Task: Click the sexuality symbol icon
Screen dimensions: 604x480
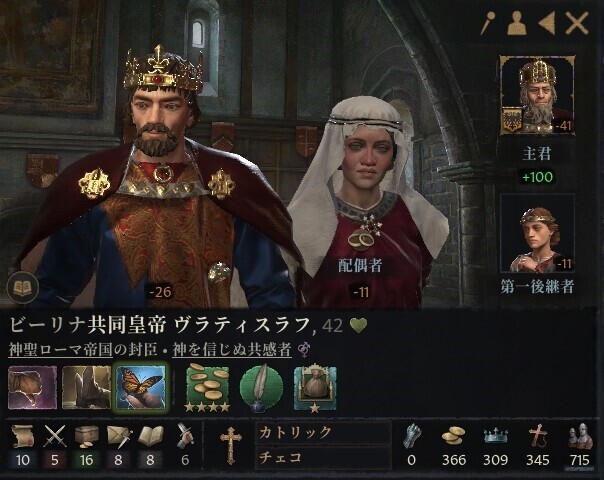Action: (304, 350)
